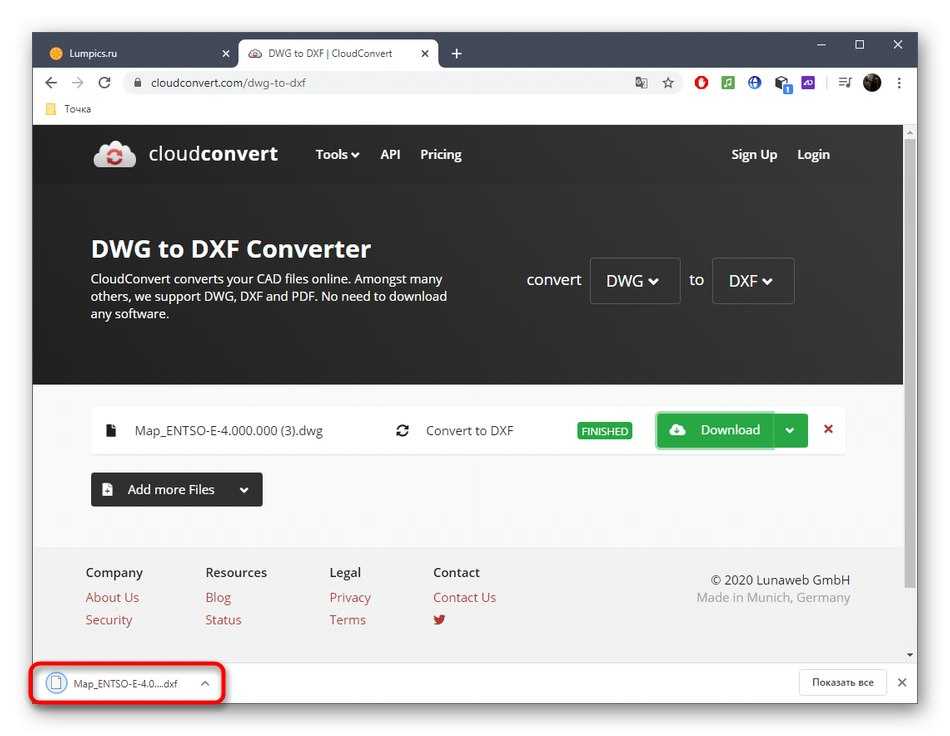Open the Opera extension icon

point(701,83)
